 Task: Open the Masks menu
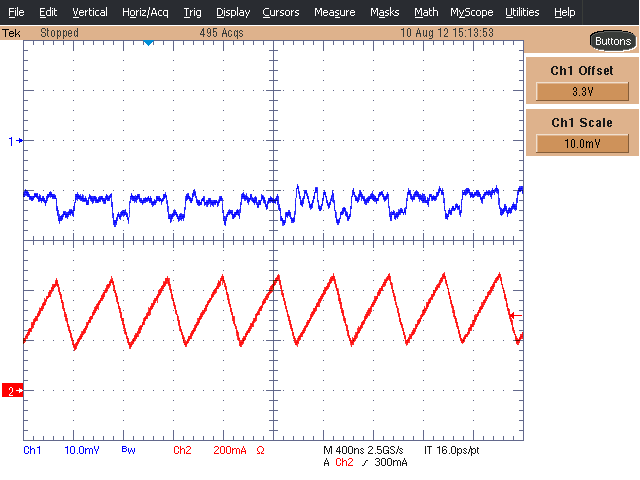click(x=384, y=12)
